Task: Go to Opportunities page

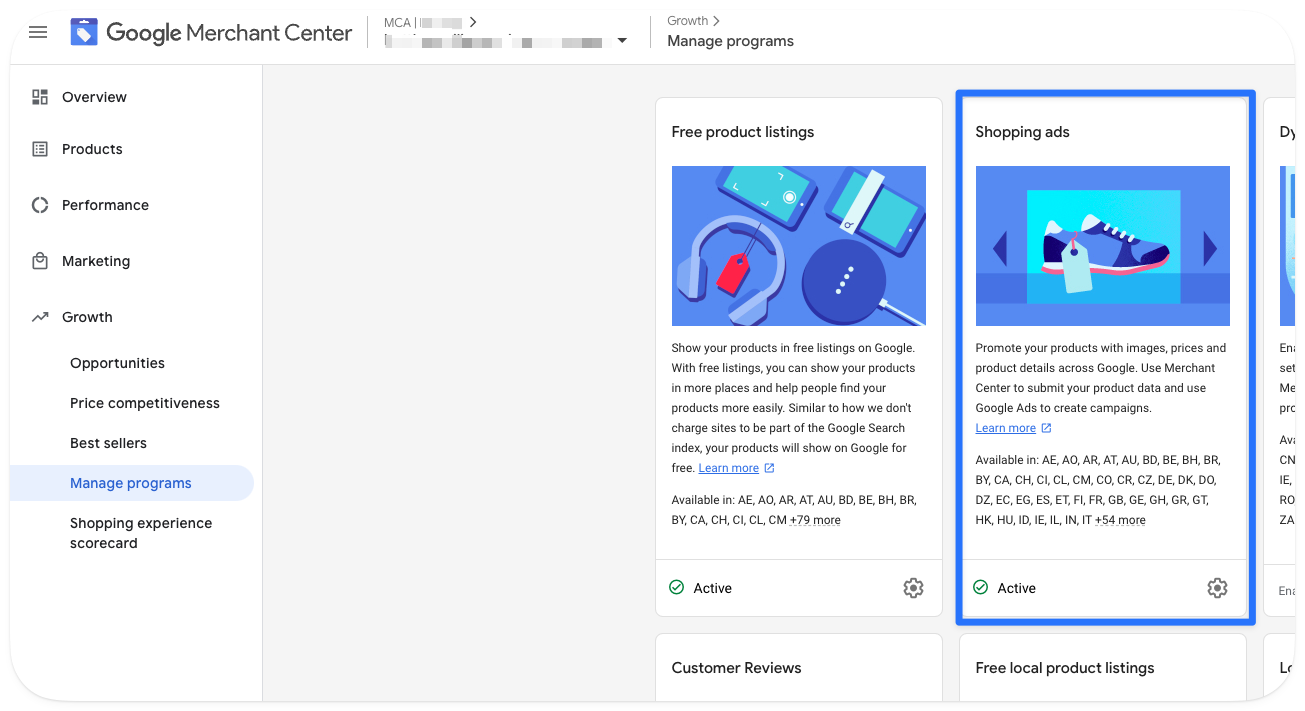Action: pyautogui.click(x=117, y=363)
